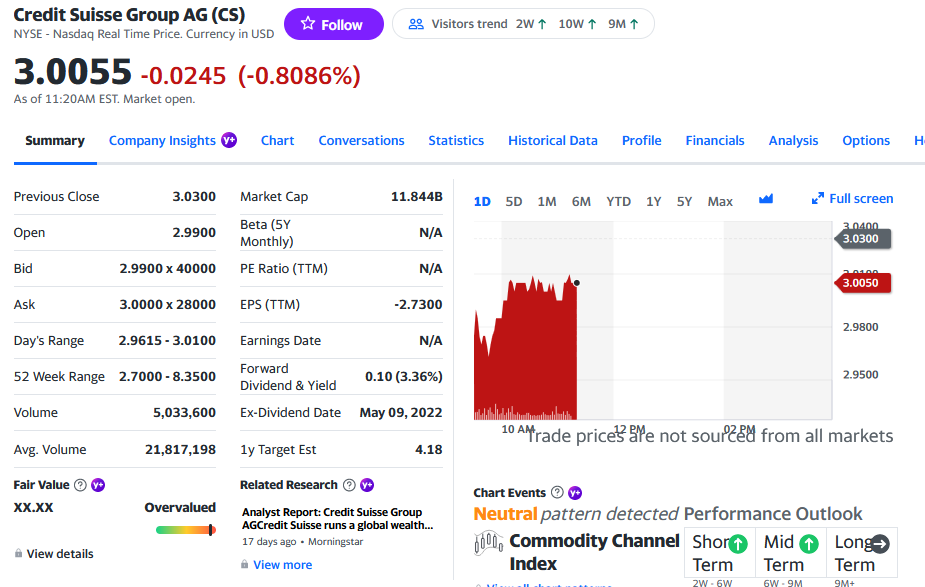Click the candlestick pattern icon beside Commodity Channel Index
Image resolution: width=925 pixels, height=587 pixels.
(488, 543)
